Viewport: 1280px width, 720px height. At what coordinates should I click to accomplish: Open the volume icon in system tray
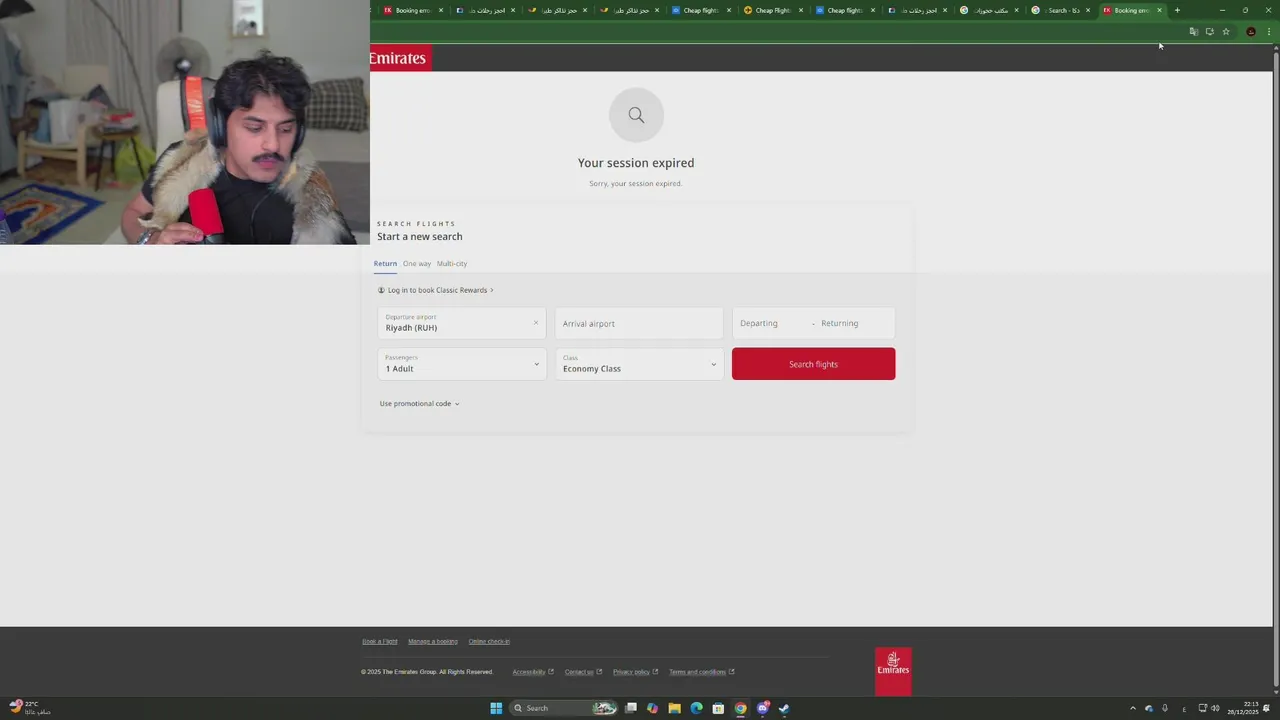(1215, 708)
